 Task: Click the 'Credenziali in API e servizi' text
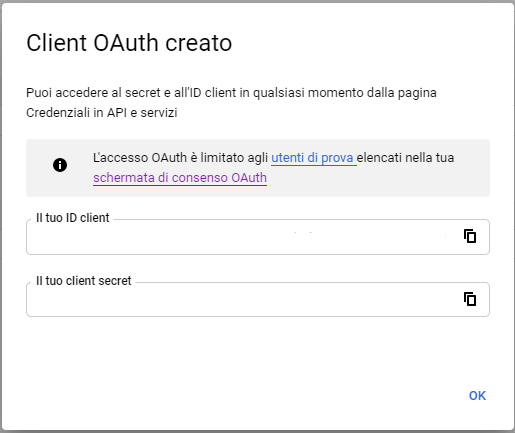tap(102, 113)
